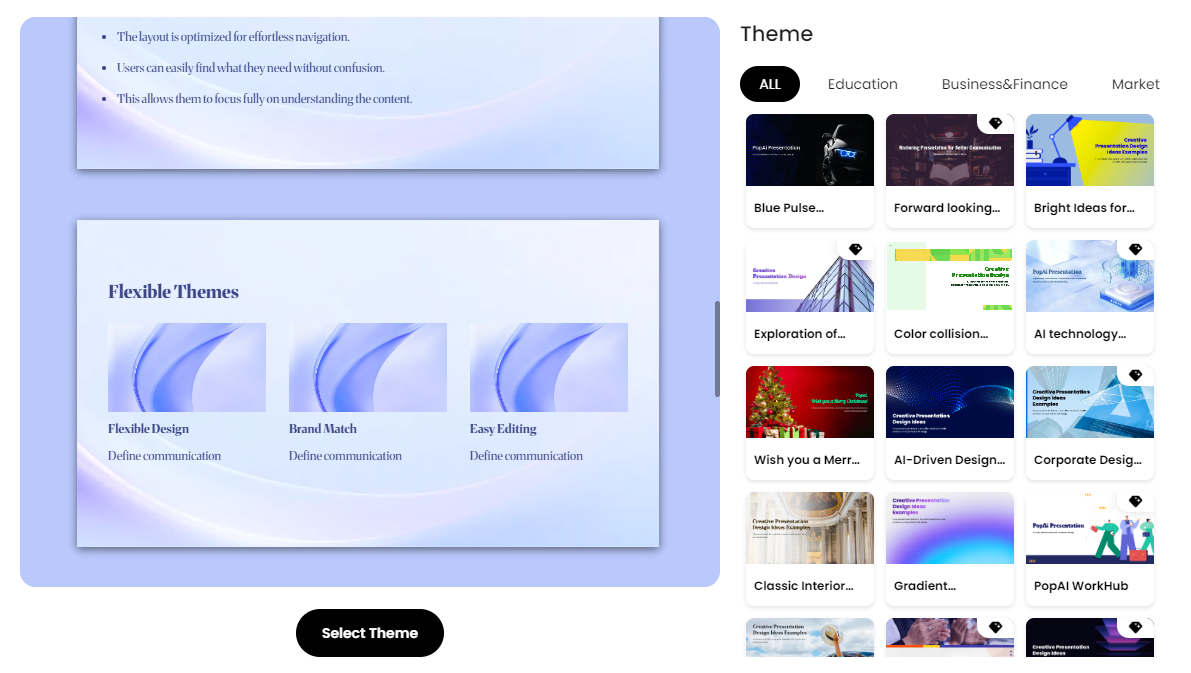Click the Color collision theme name label
The image size is (1191, 673).
941,333
